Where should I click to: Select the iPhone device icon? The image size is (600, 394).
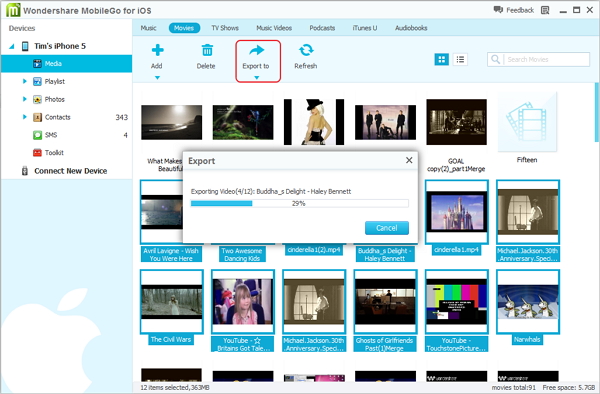tap(25, 46)
